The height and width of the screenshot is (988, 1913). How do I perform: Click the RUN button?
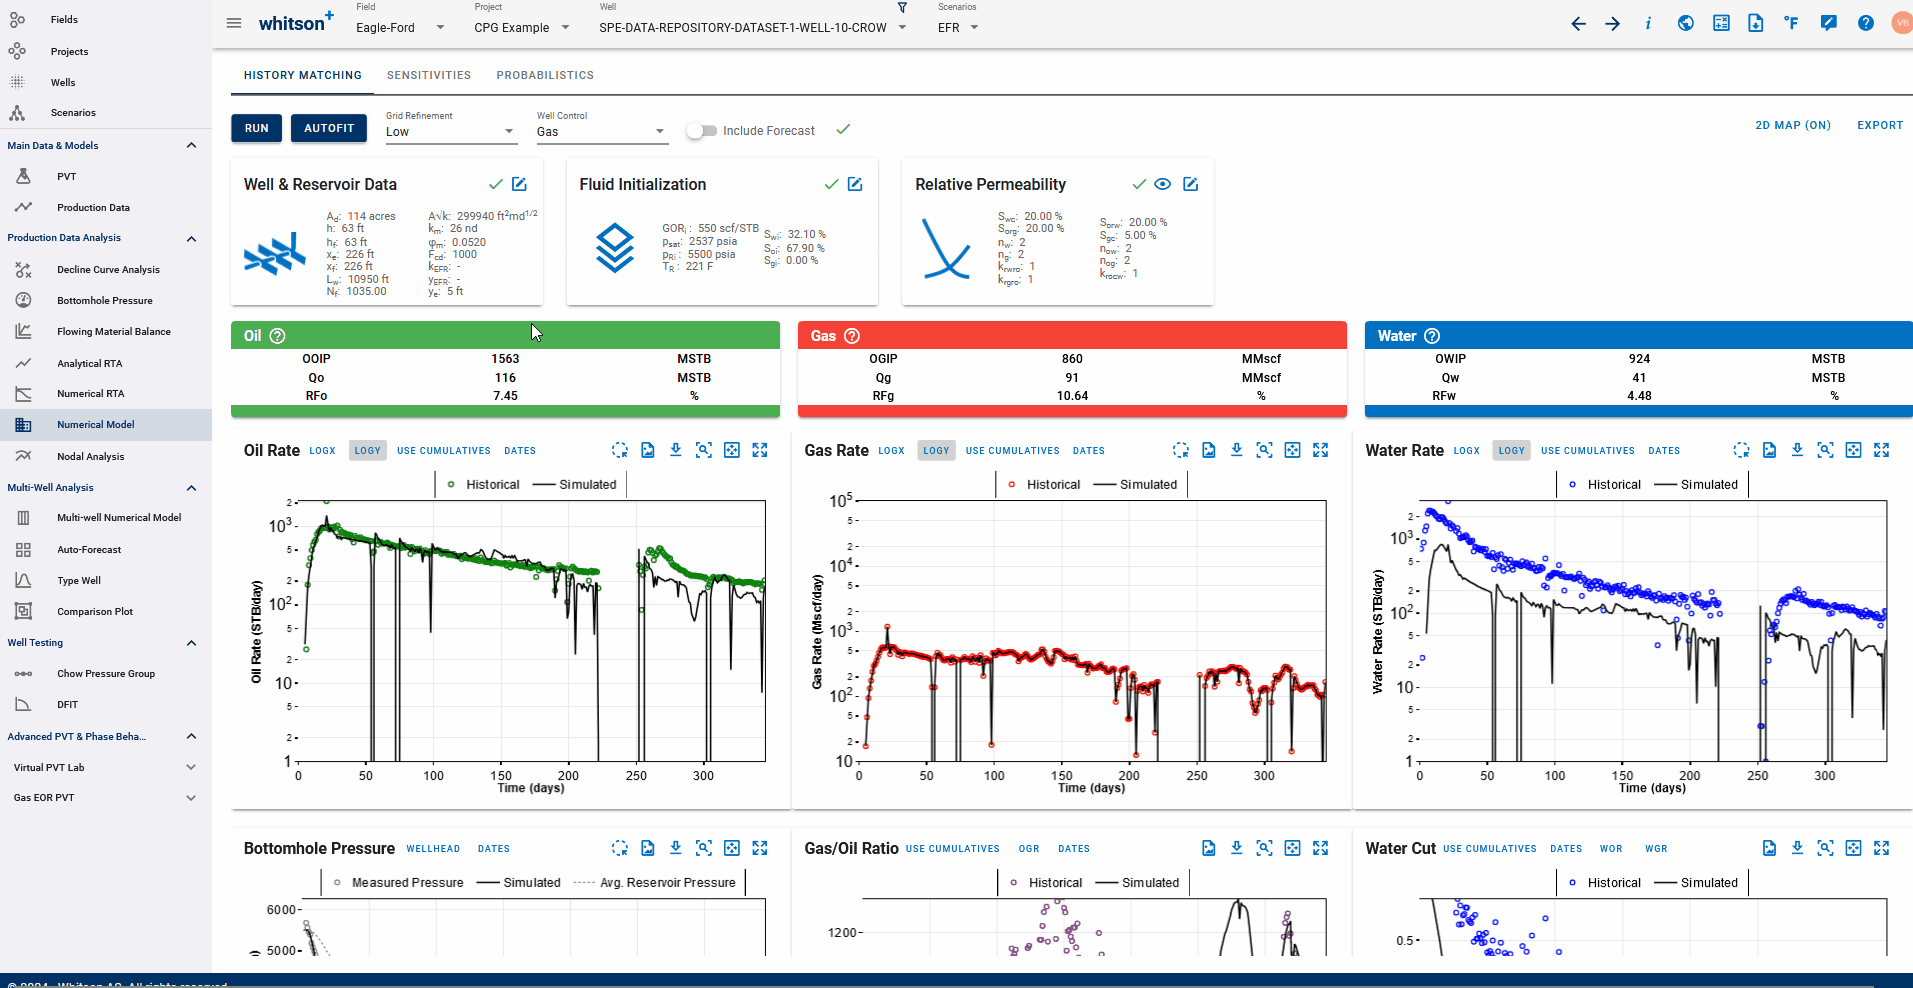(x=257, y=128)
